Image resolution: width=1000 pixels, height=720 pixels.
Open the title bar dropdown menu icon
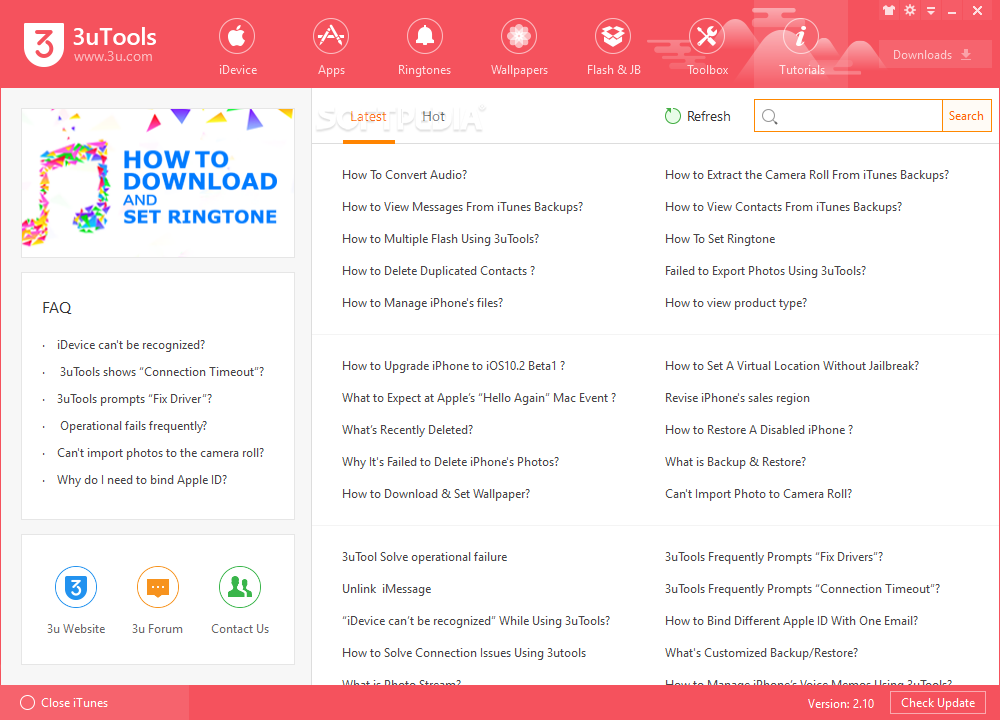[x=931, y=11]
